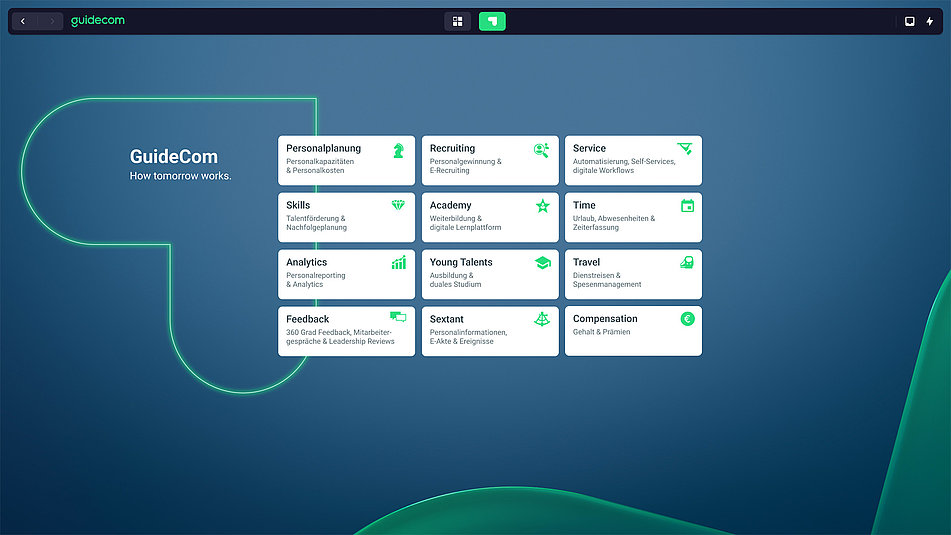Click the Compensation euro coin icon
Viewport: 951px width, 535px height.
pos(687,319)
